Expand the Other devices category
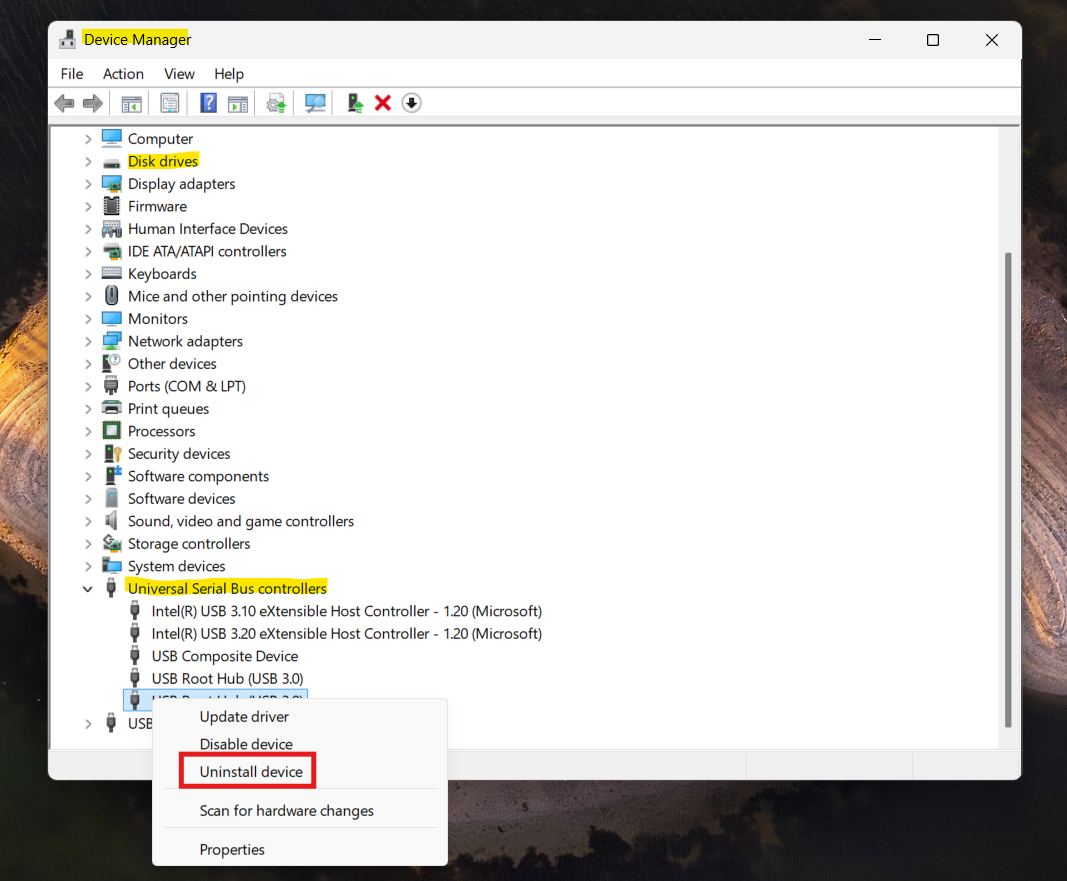Image resolution: width=1067 pixels, height=881 pixels. click(x=88, y=363)
